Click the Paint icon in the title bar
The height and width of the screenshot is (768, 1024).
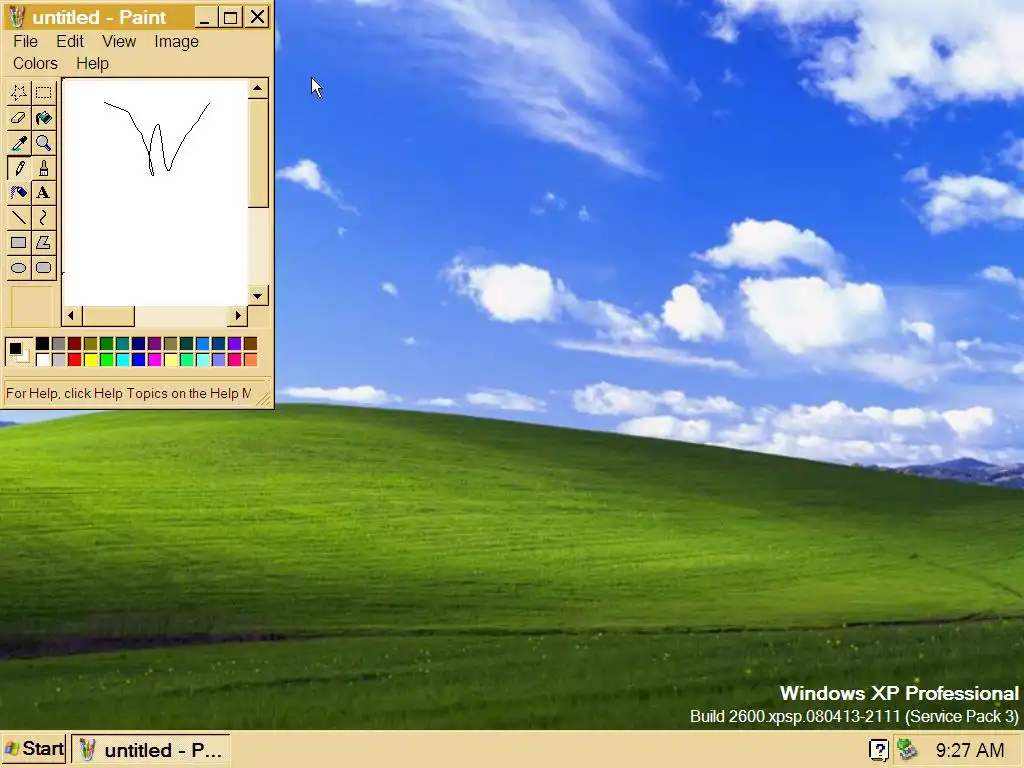point(17,17)
